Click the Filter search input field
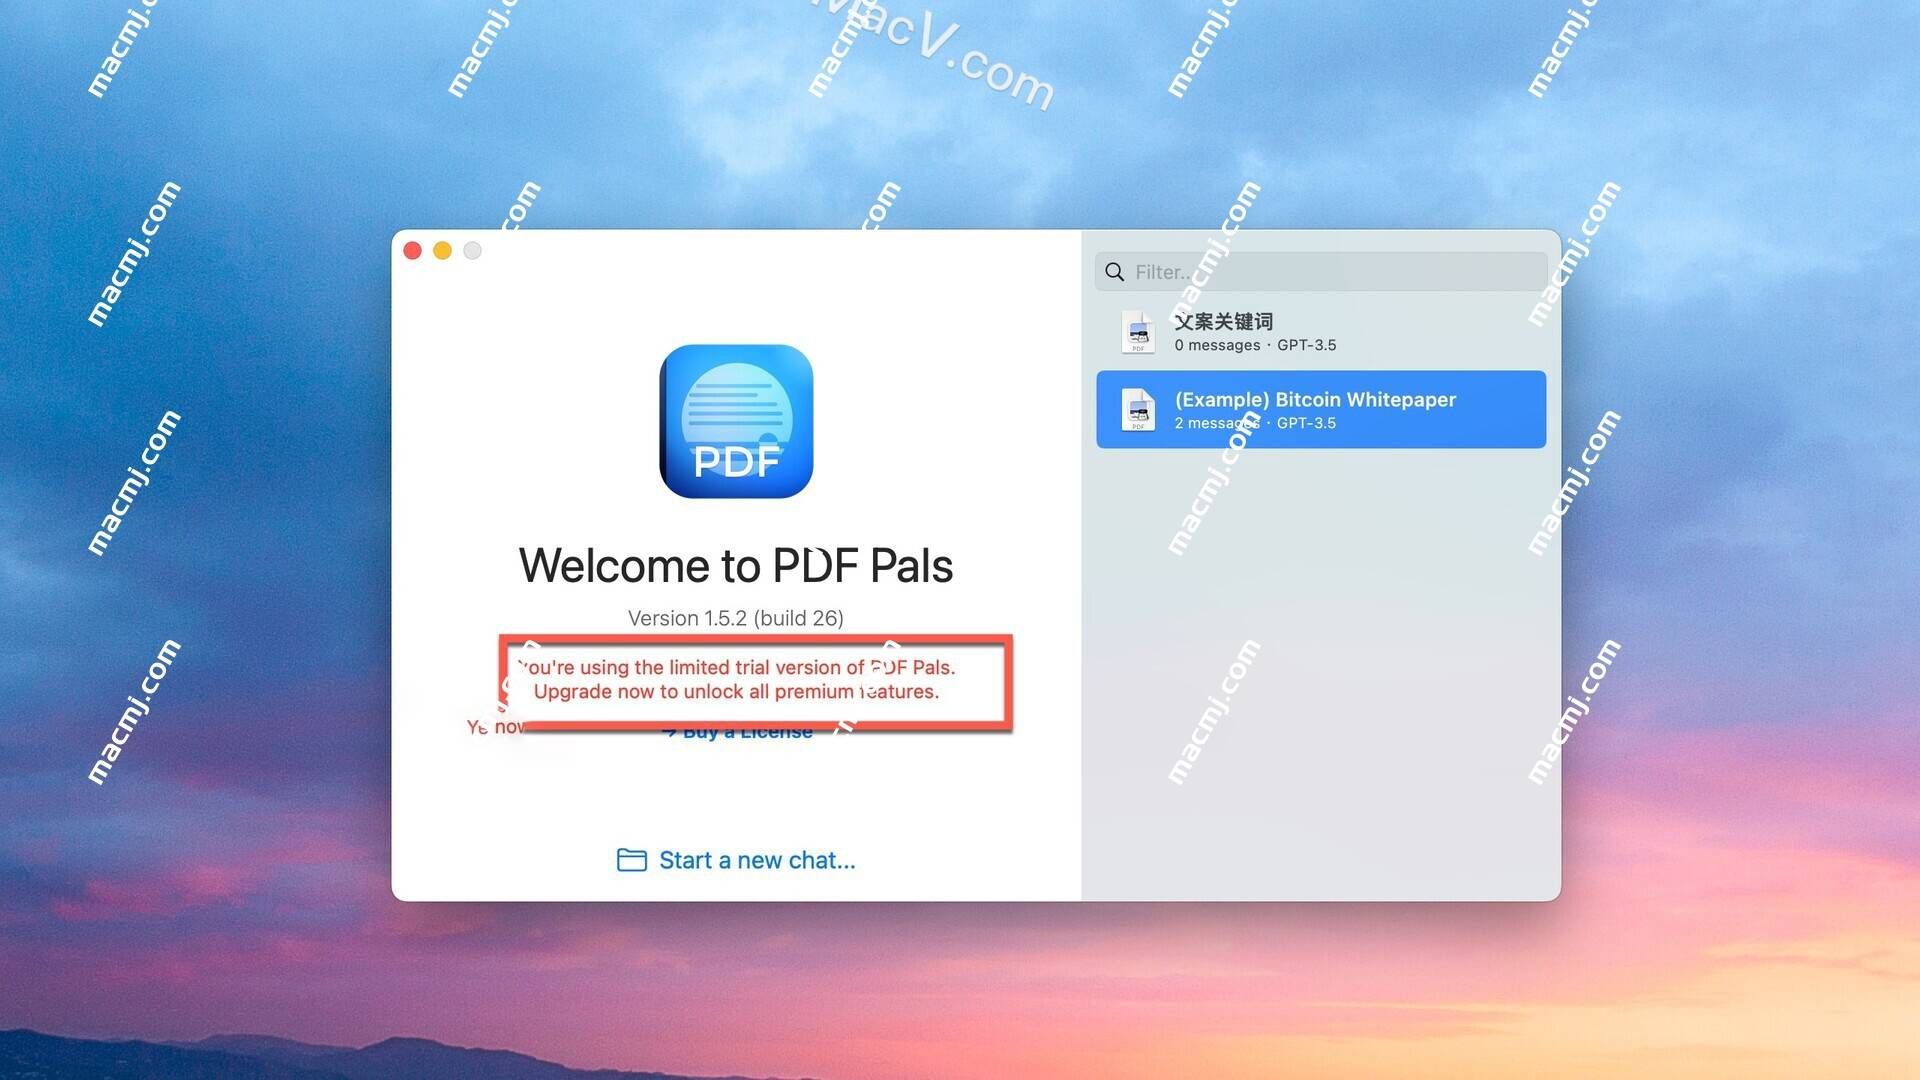 (1319, 272)
